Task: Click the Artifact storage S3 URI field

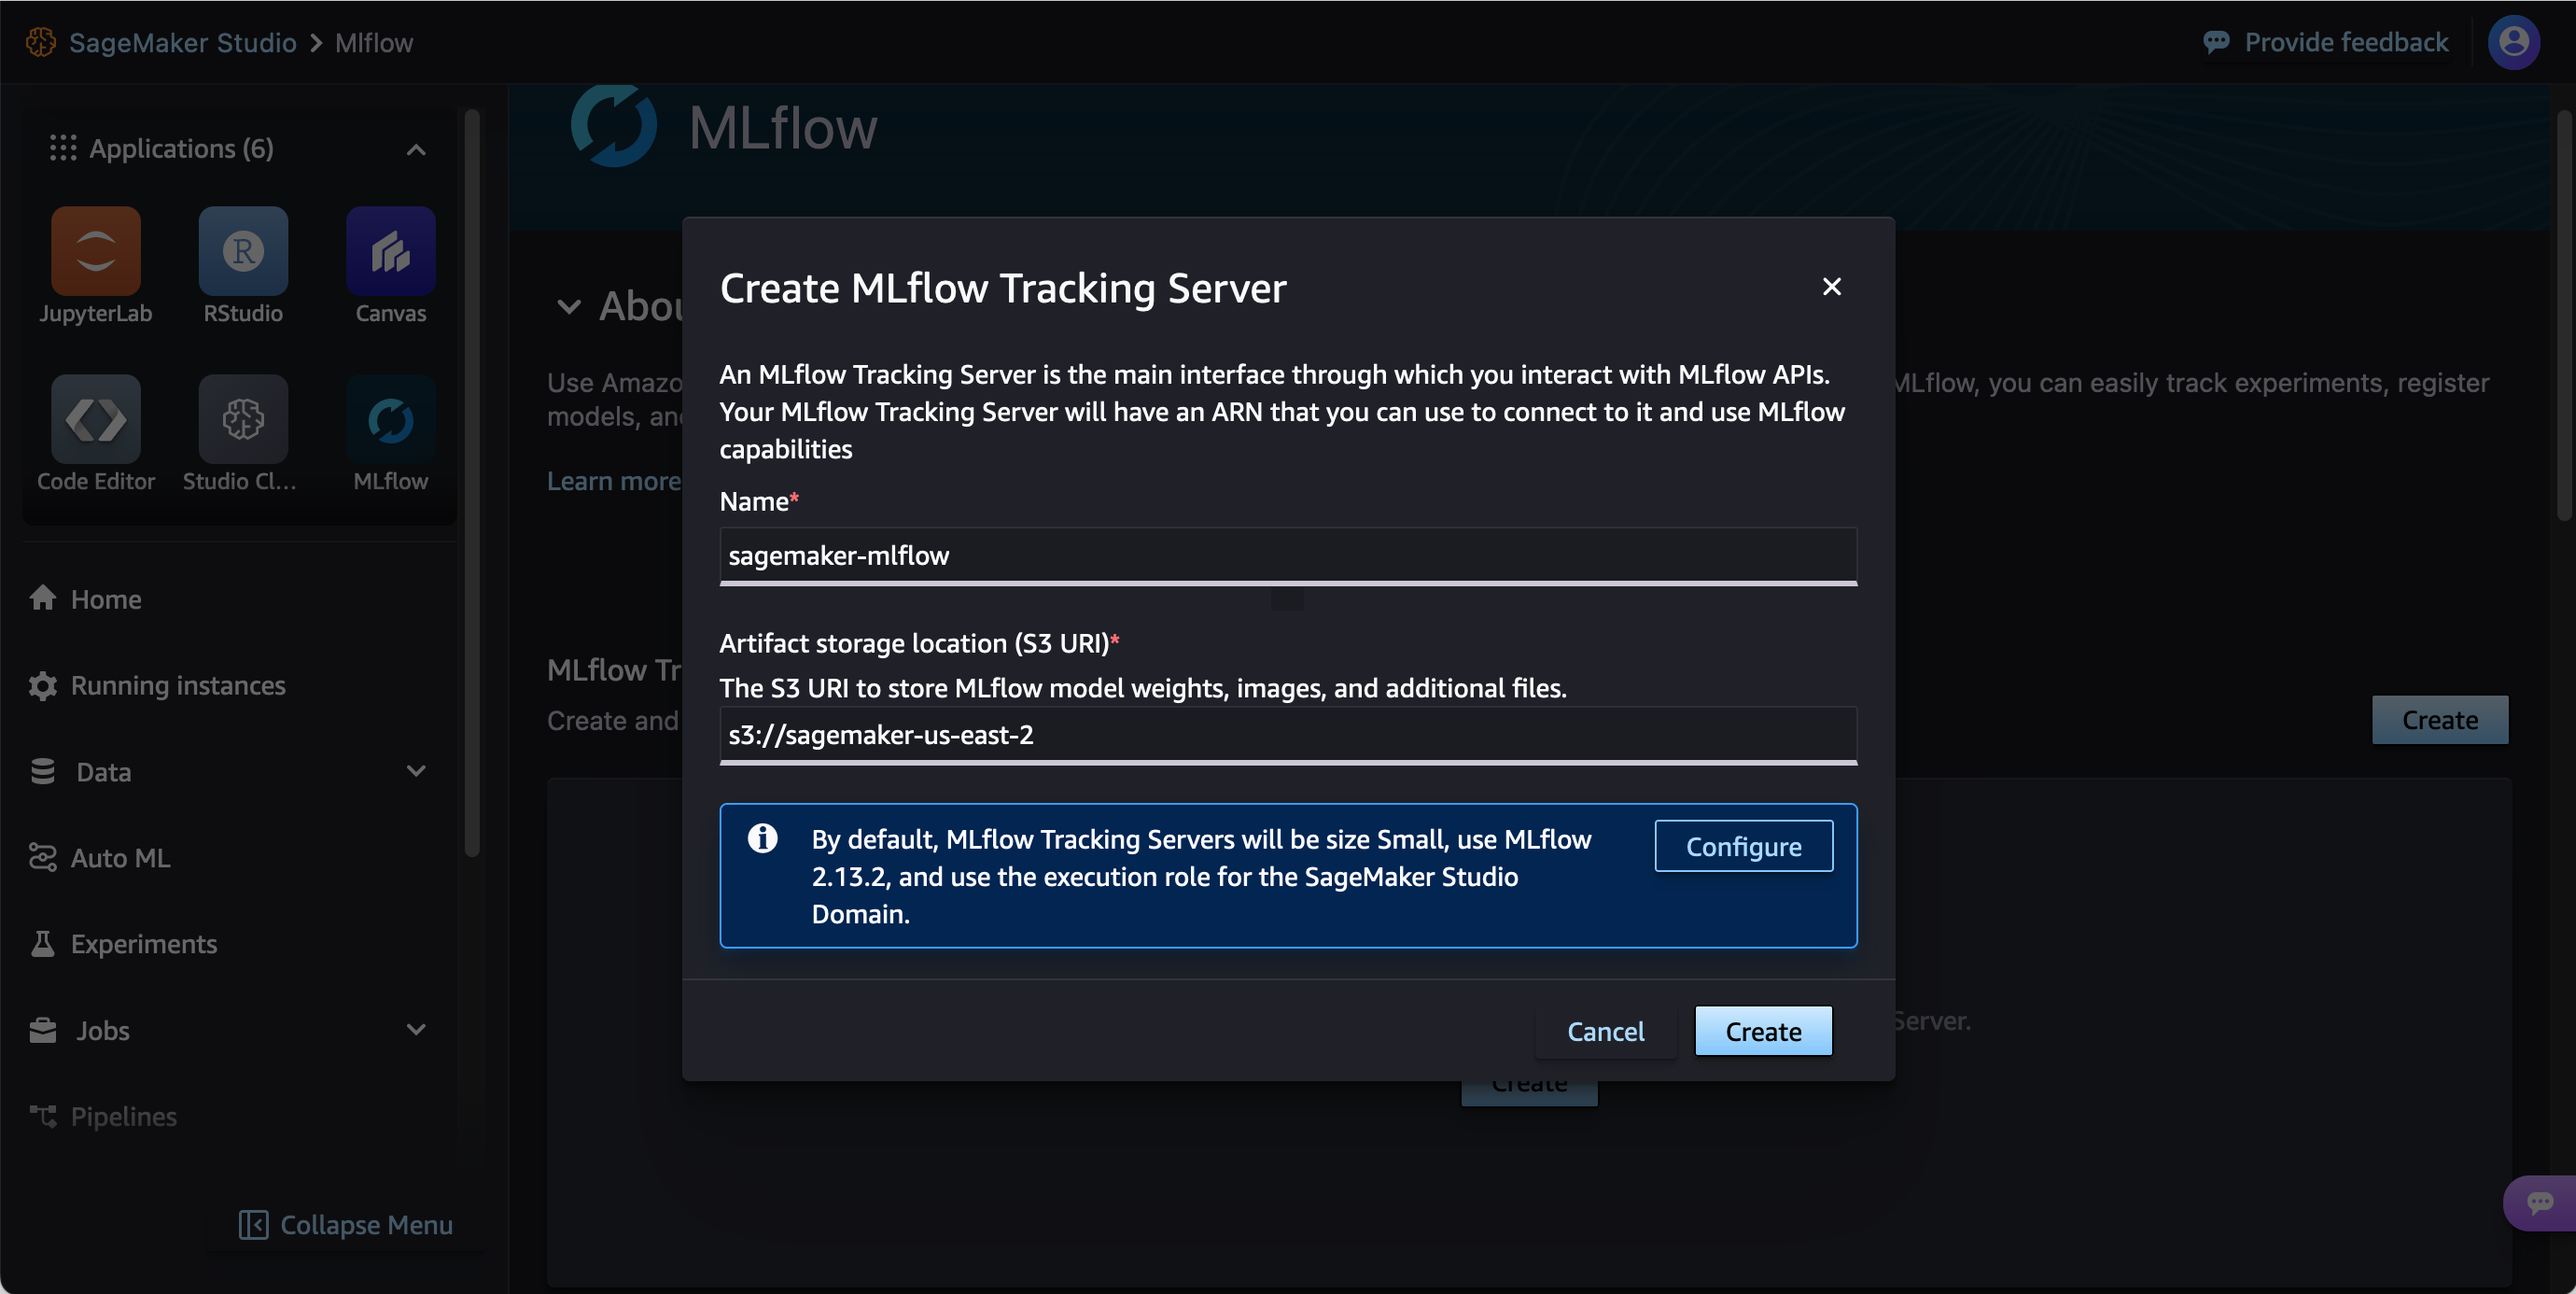Action: (1286, 733)
